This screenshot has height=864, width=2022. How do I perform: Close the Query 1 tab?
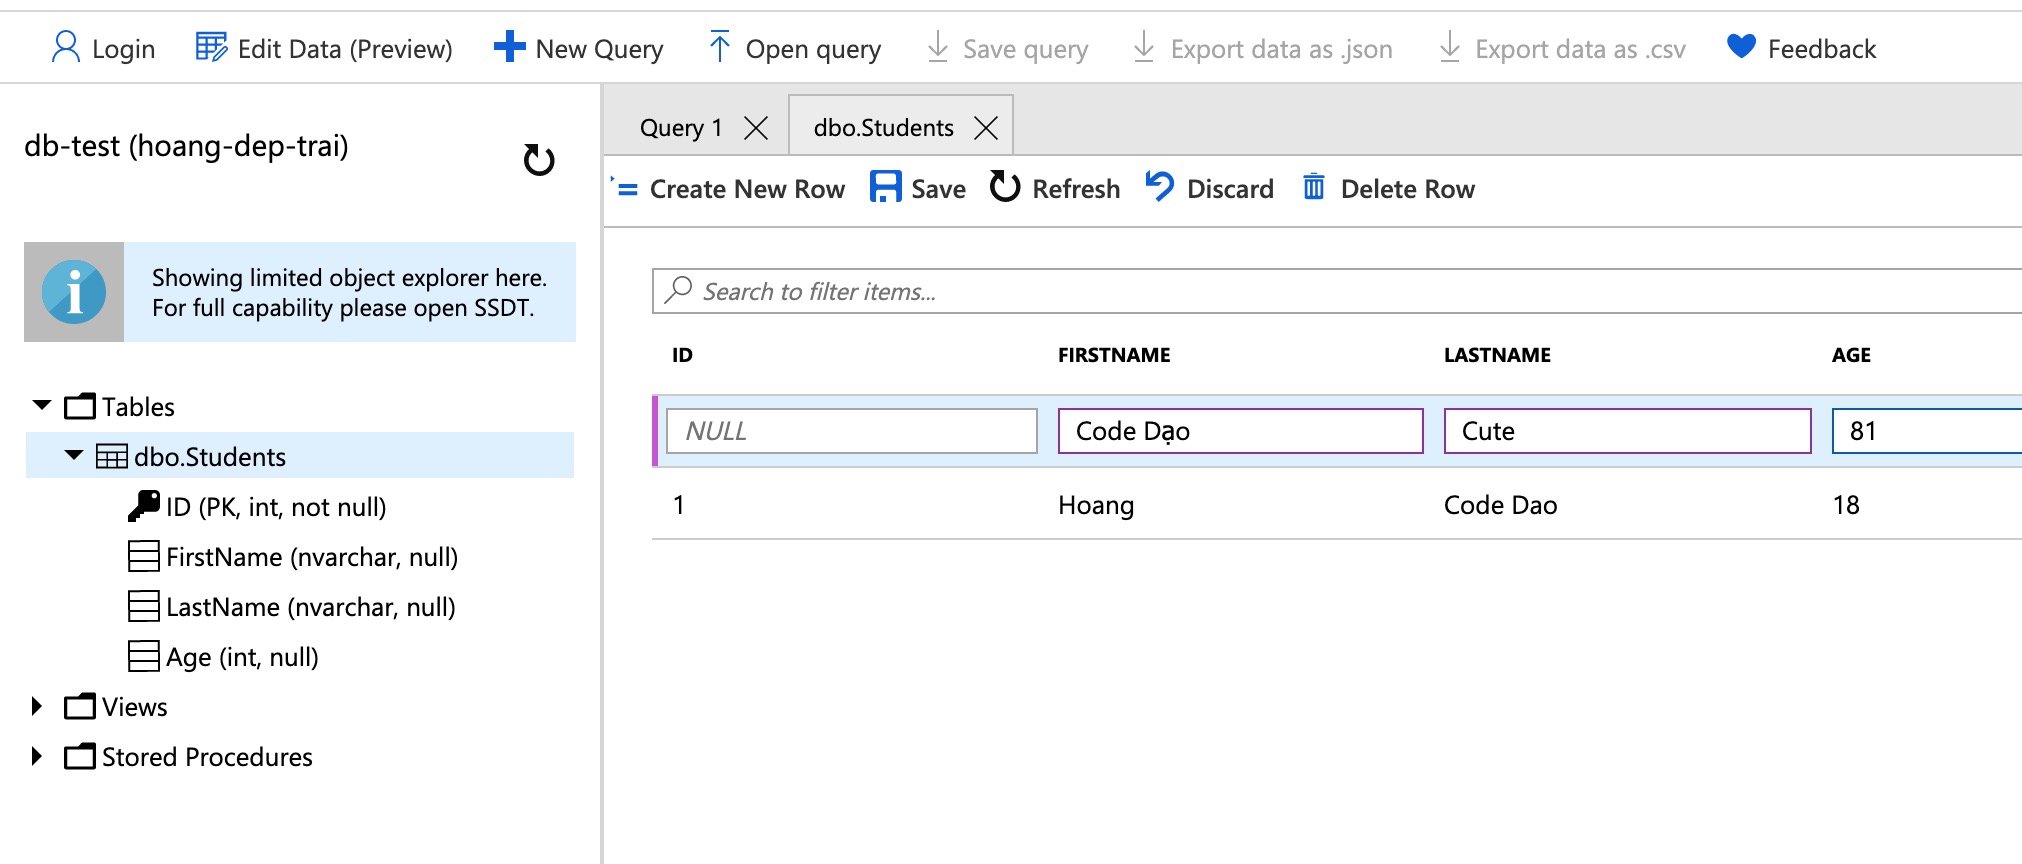point(757,128)
